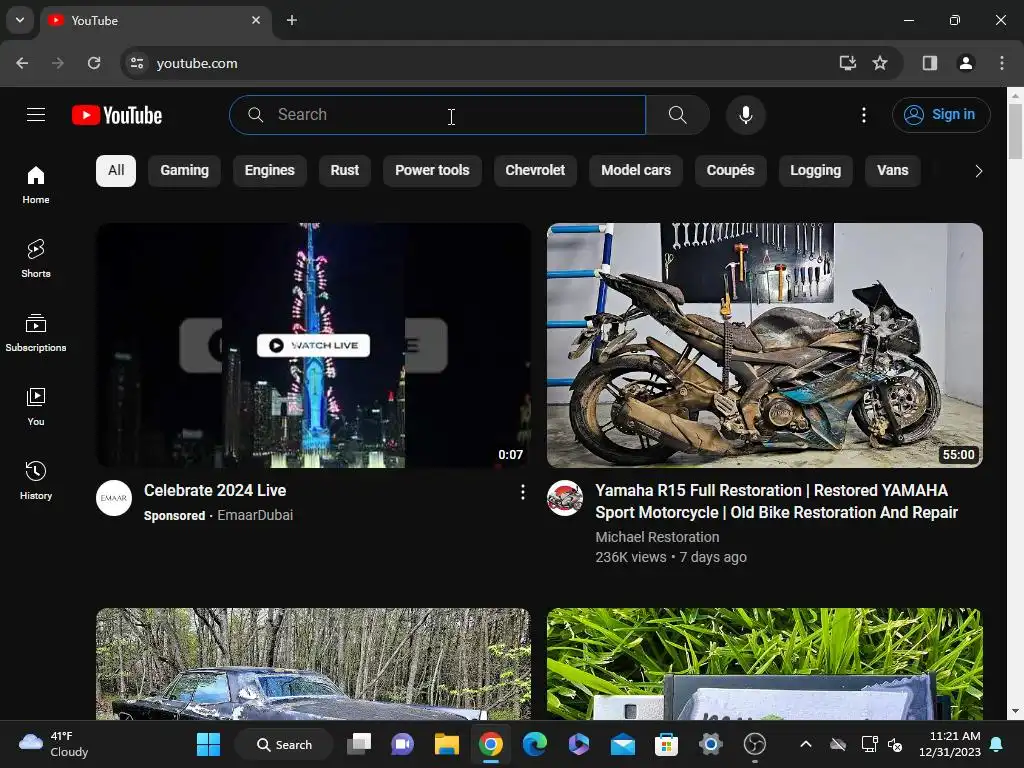Show more category chips with right arrow
Screen dimensions: 1024x768
point(978,171)
